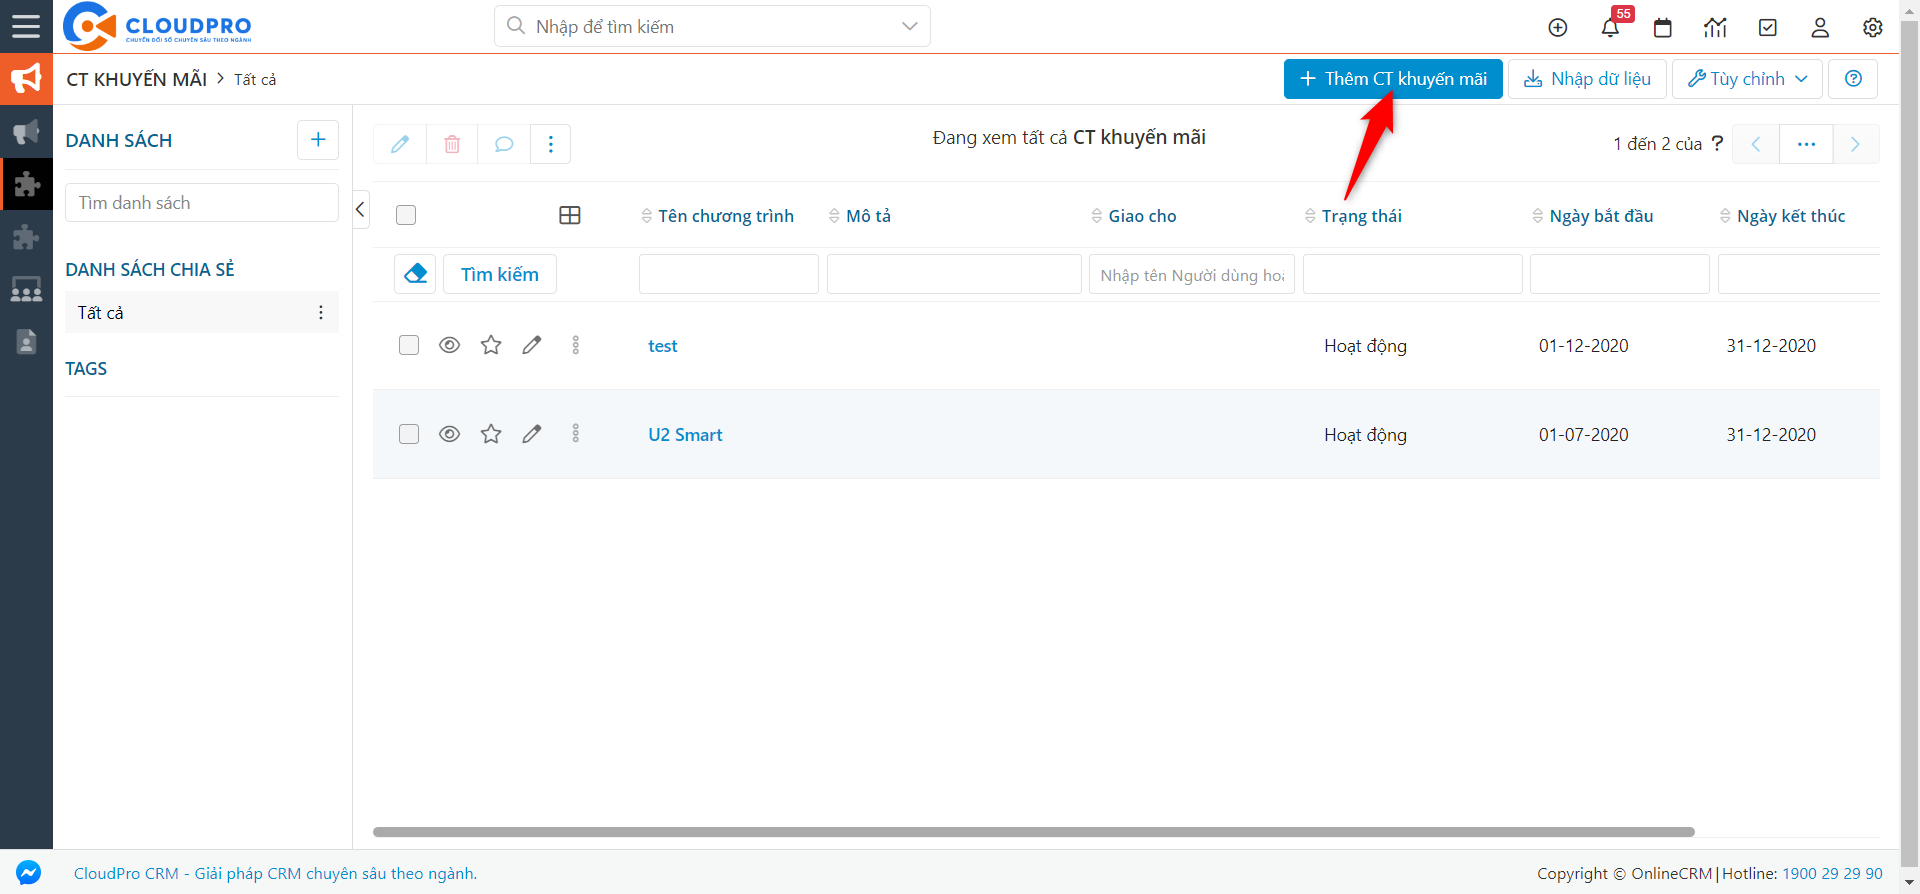Click the orange megaphone module icon
The height and width of the screenshot is (894, 1920).
coord(26,79)
